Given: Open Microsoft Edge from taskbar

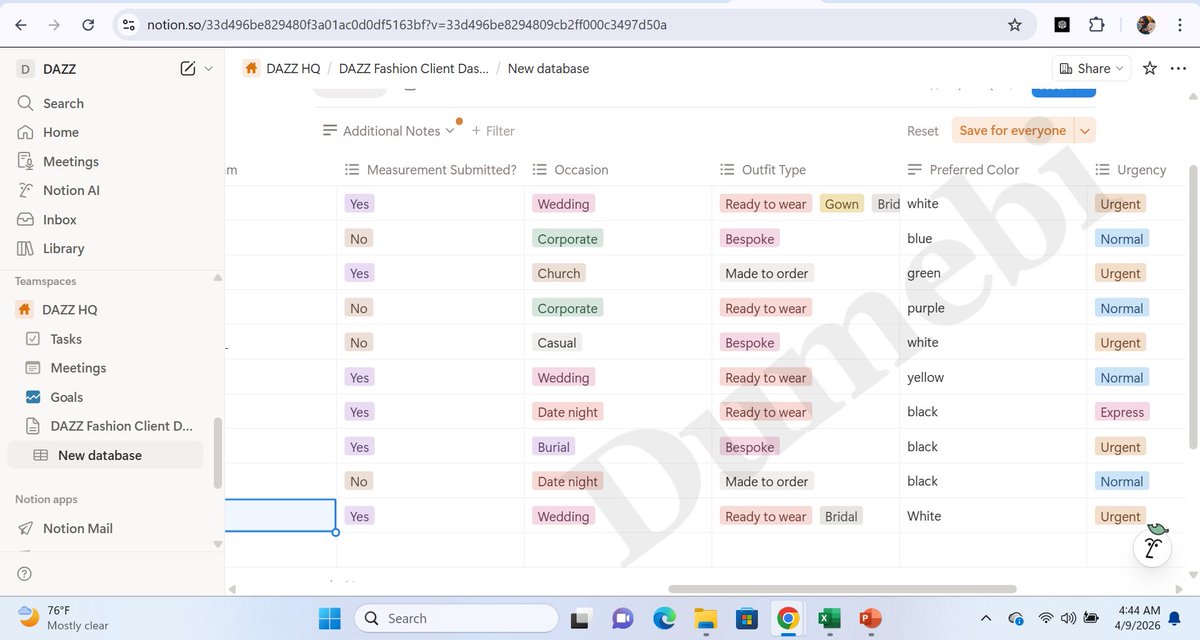Looking at the screenshot, I should pos(665,618).
